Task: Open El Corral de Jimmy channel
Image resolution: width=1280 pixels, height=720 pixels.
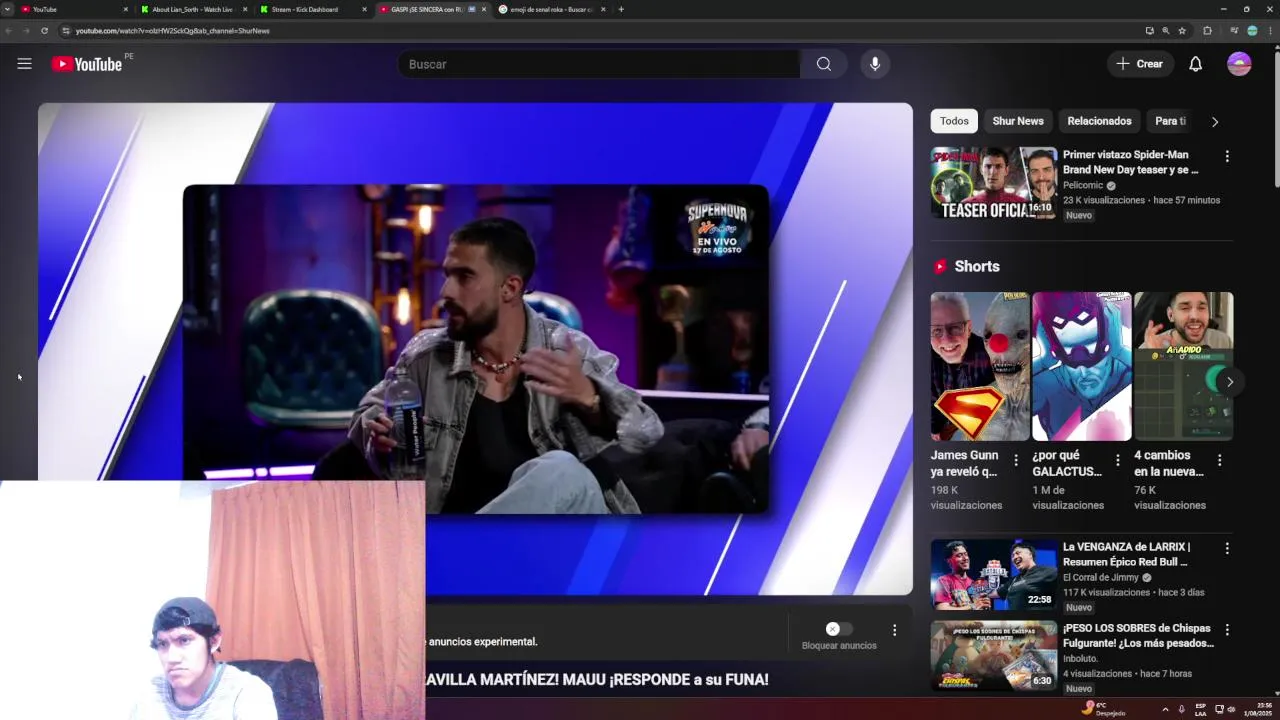Action: coord(1101,577)
